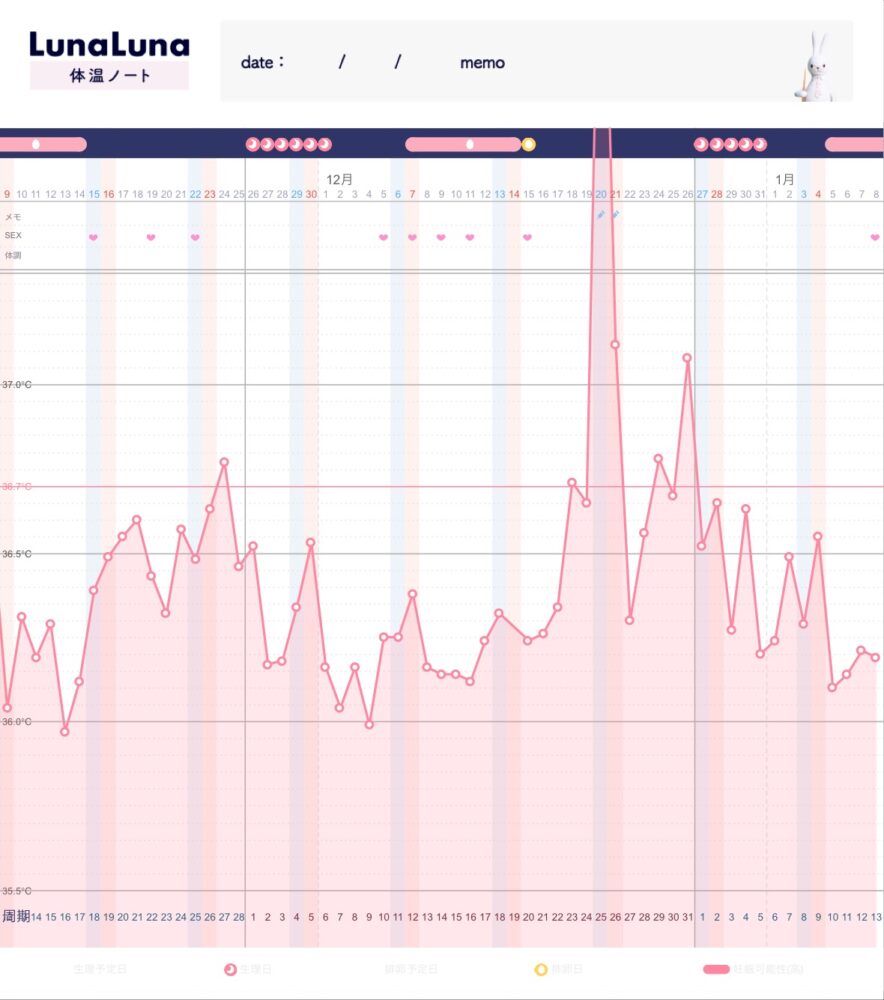Click first period icon of late-November group

coord(252,144)
